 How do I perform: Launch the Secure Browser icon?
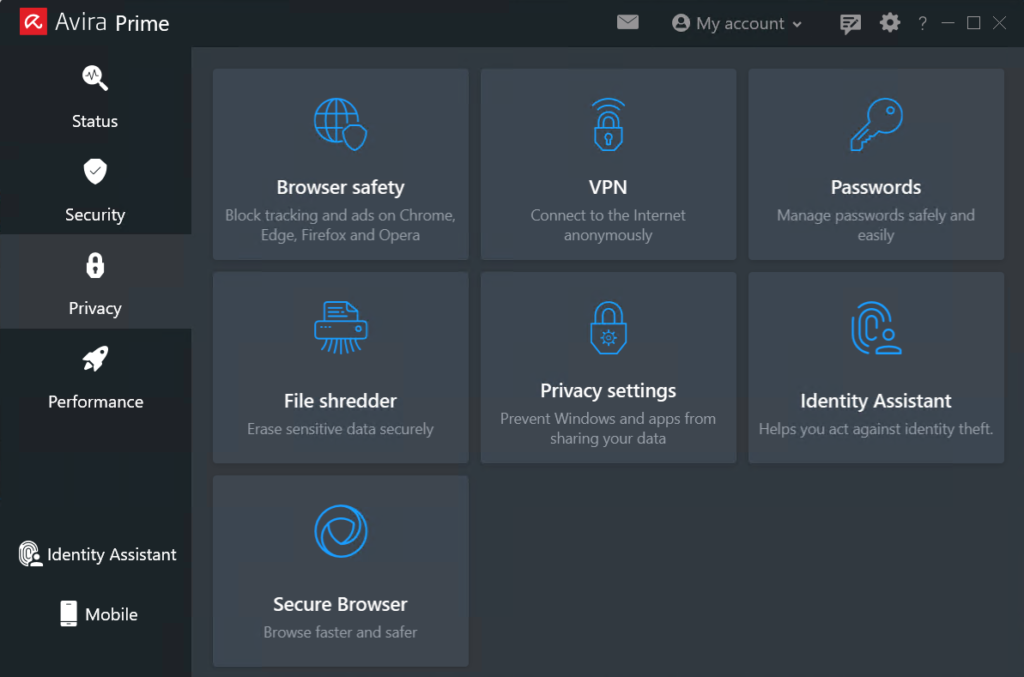pos(340,531)
